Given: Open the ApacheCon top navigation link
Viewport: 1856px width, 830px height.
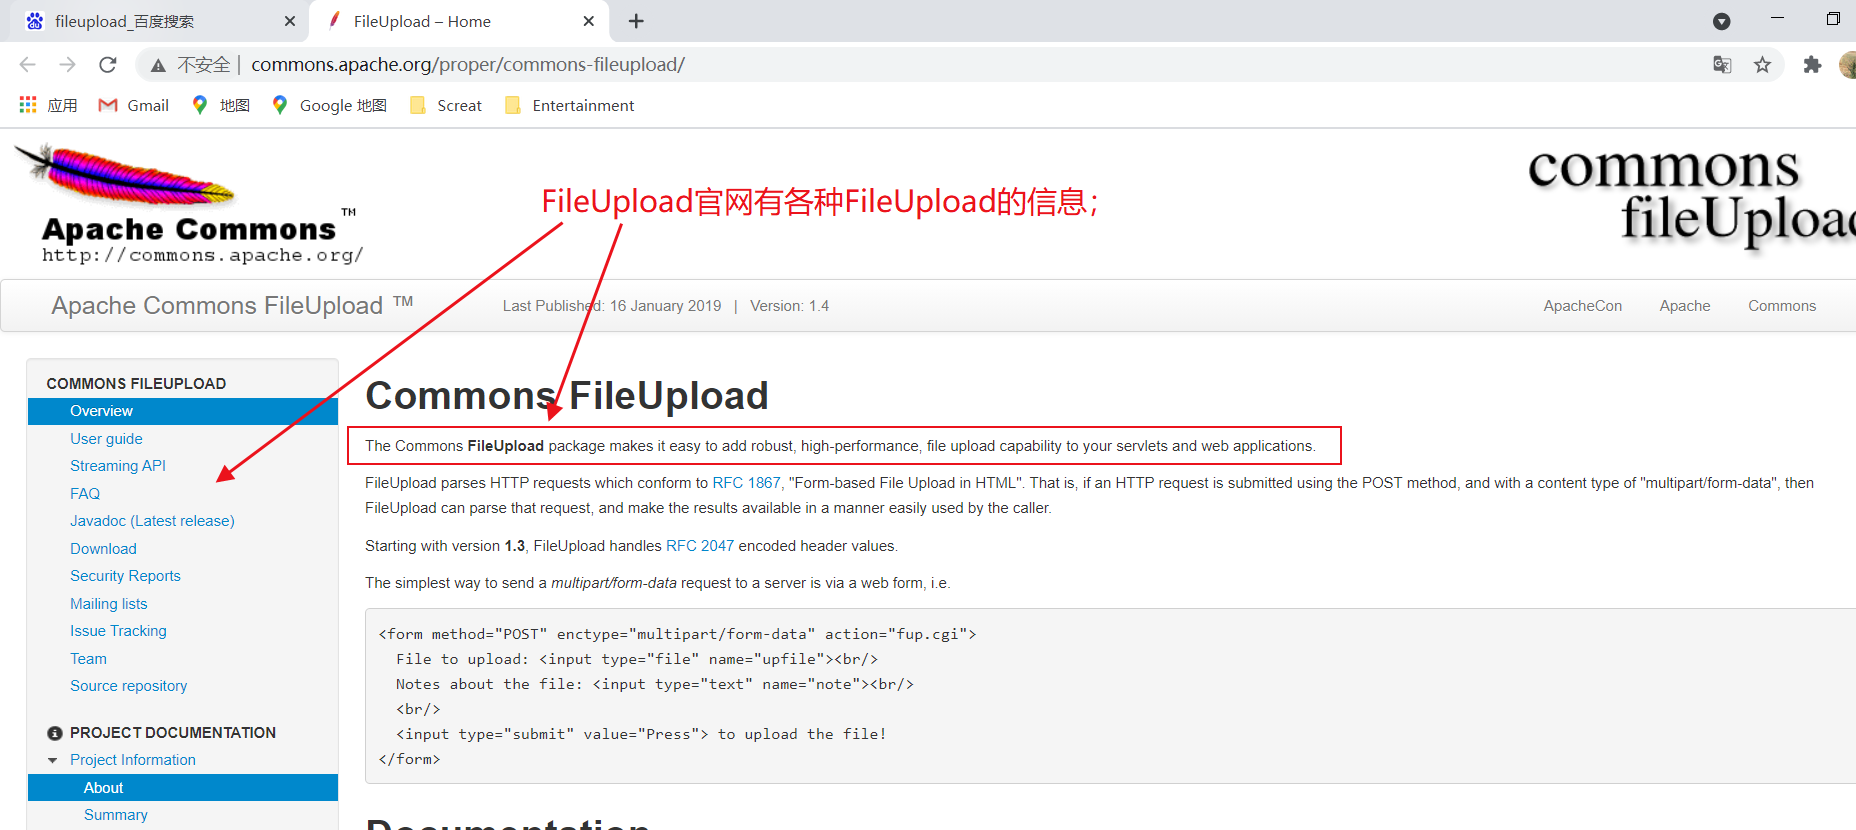Looking at the screenshot, I should coord(1583,306).
